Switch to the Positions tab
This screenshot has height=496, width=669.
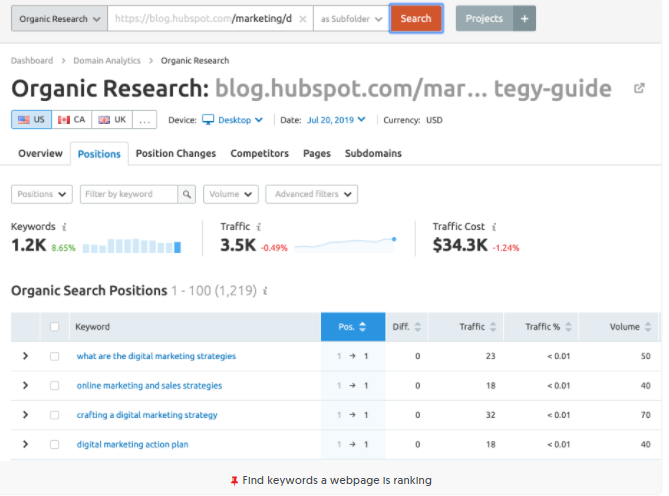[99, 154]
